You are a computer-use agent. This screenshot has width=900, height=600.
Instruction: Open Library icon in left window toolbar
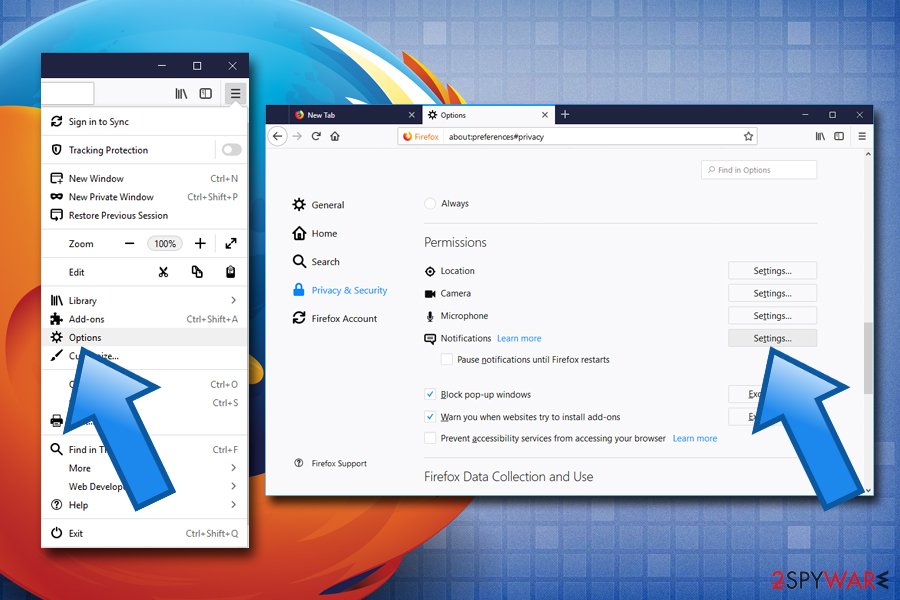click(x=181, y=93)
